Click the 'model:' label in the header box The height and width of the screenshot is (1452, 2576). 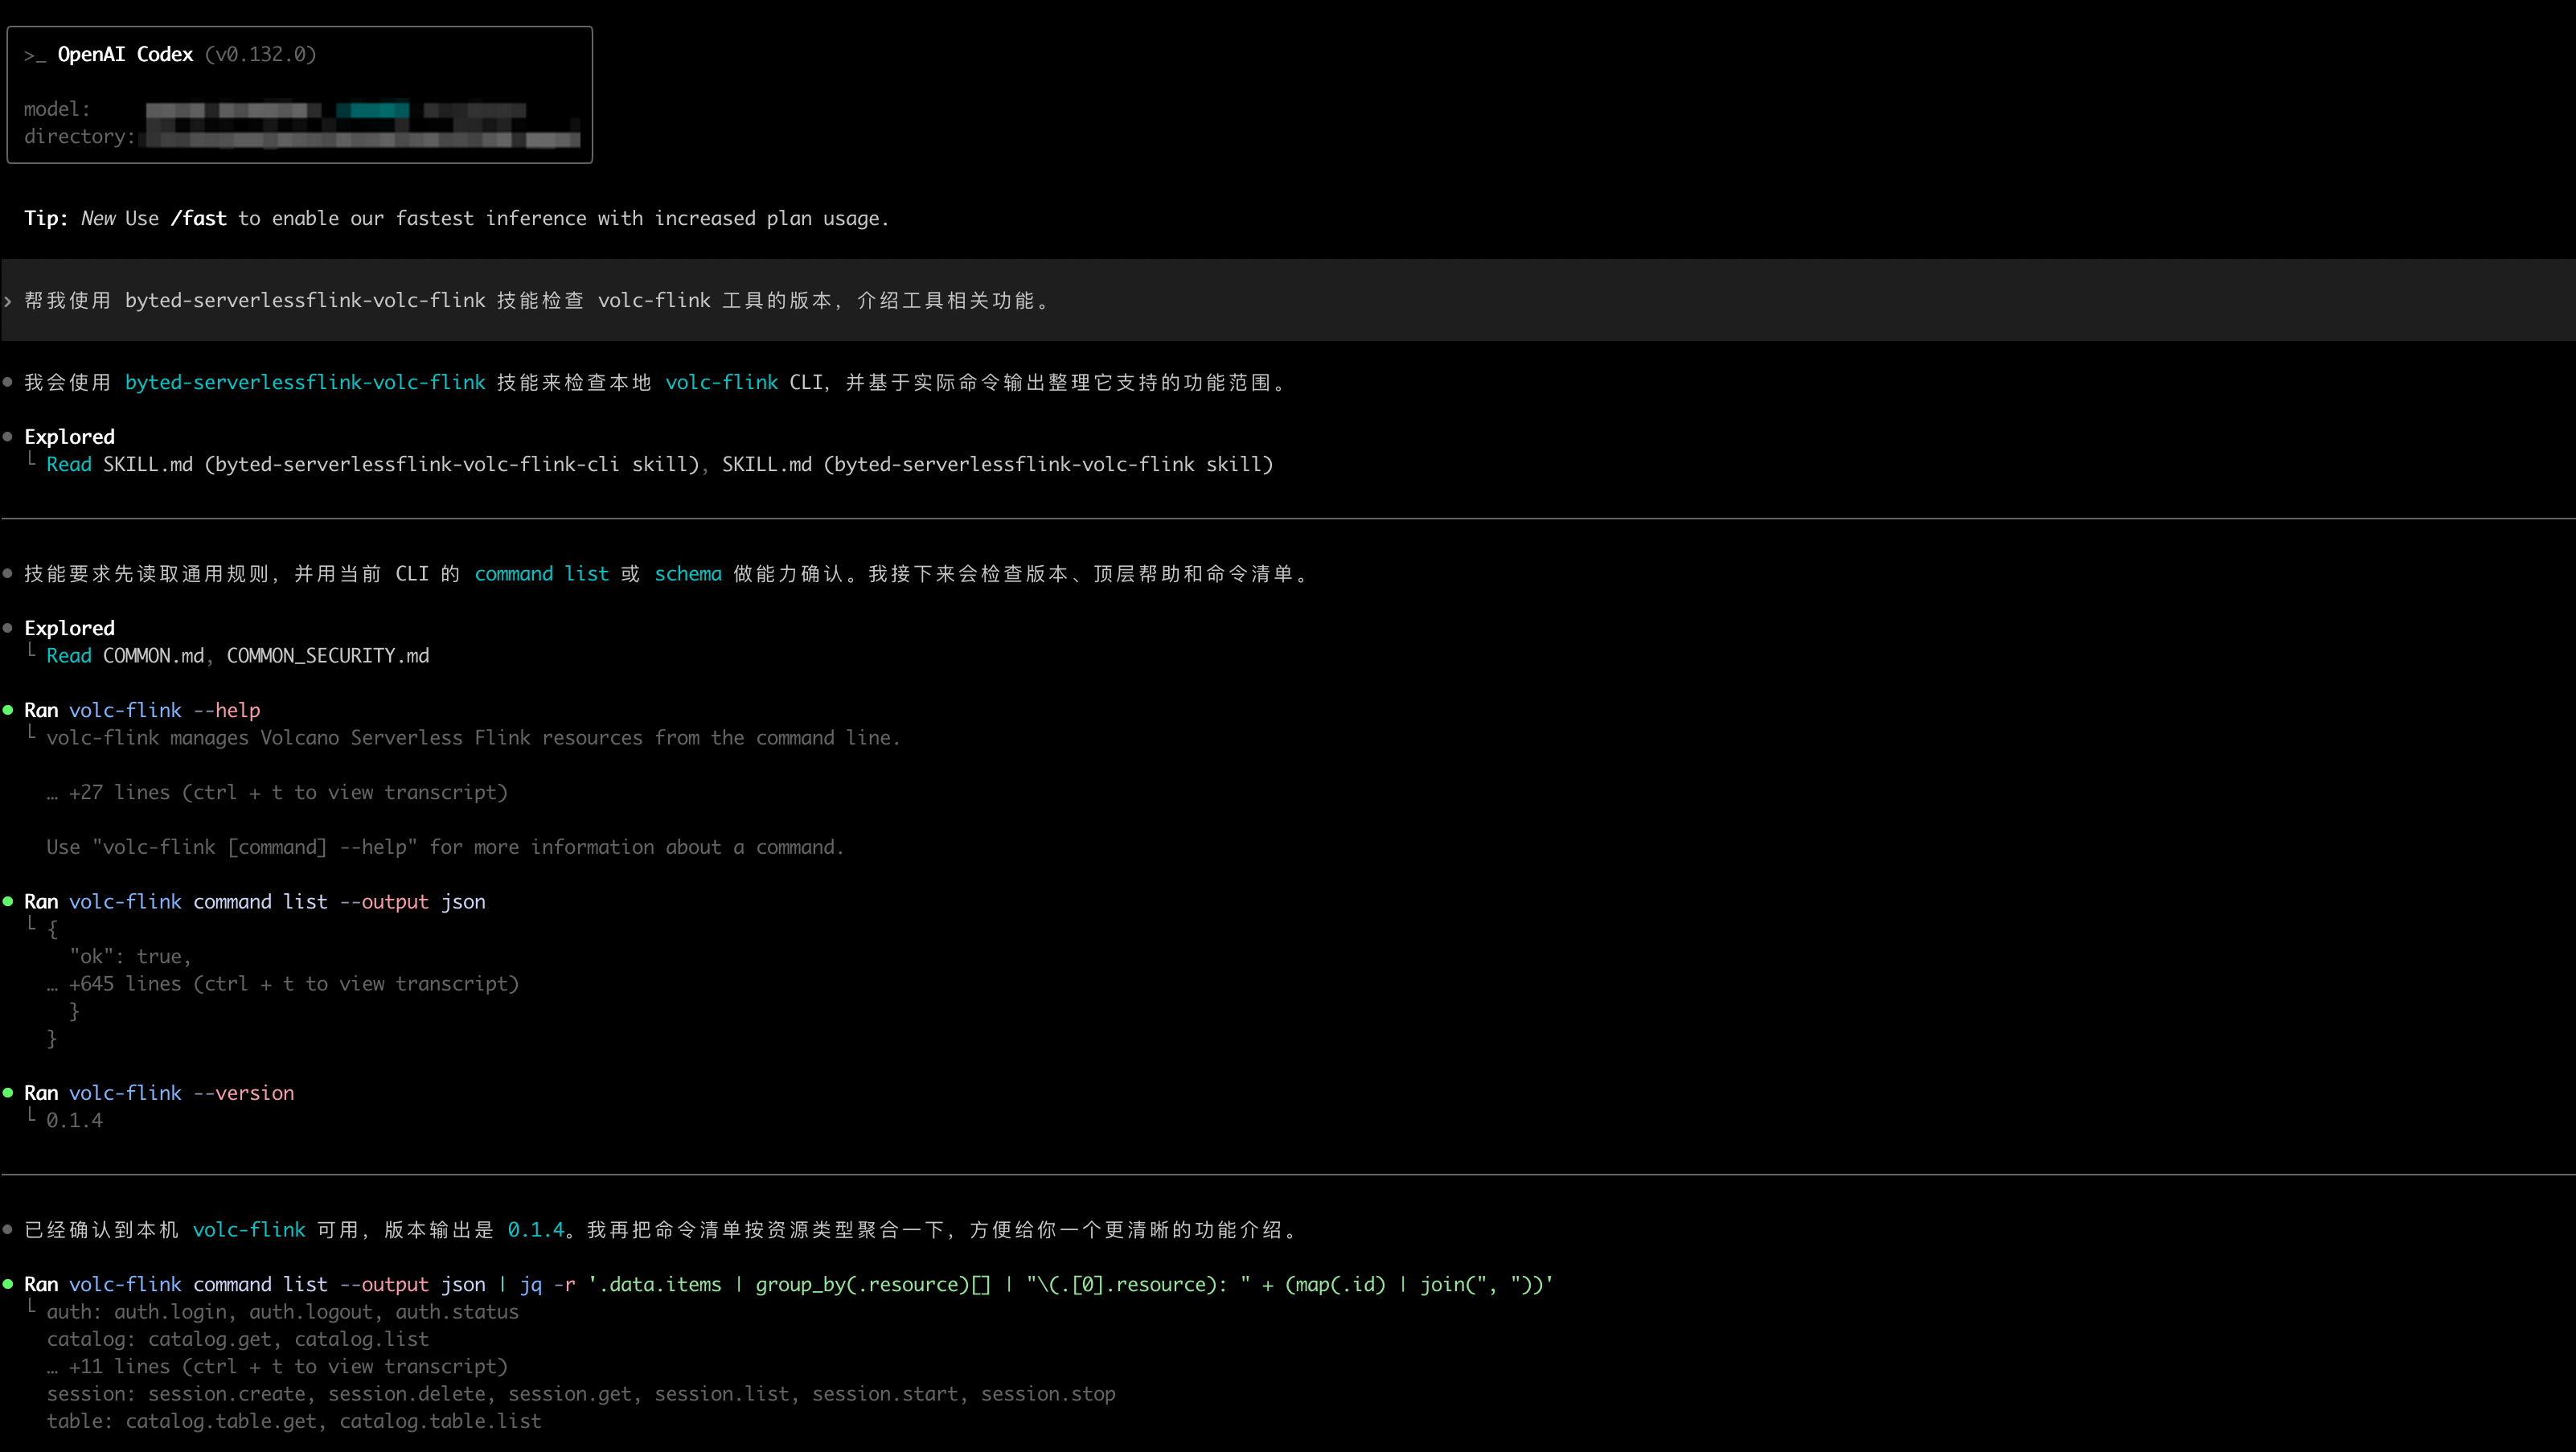(57, 109)
